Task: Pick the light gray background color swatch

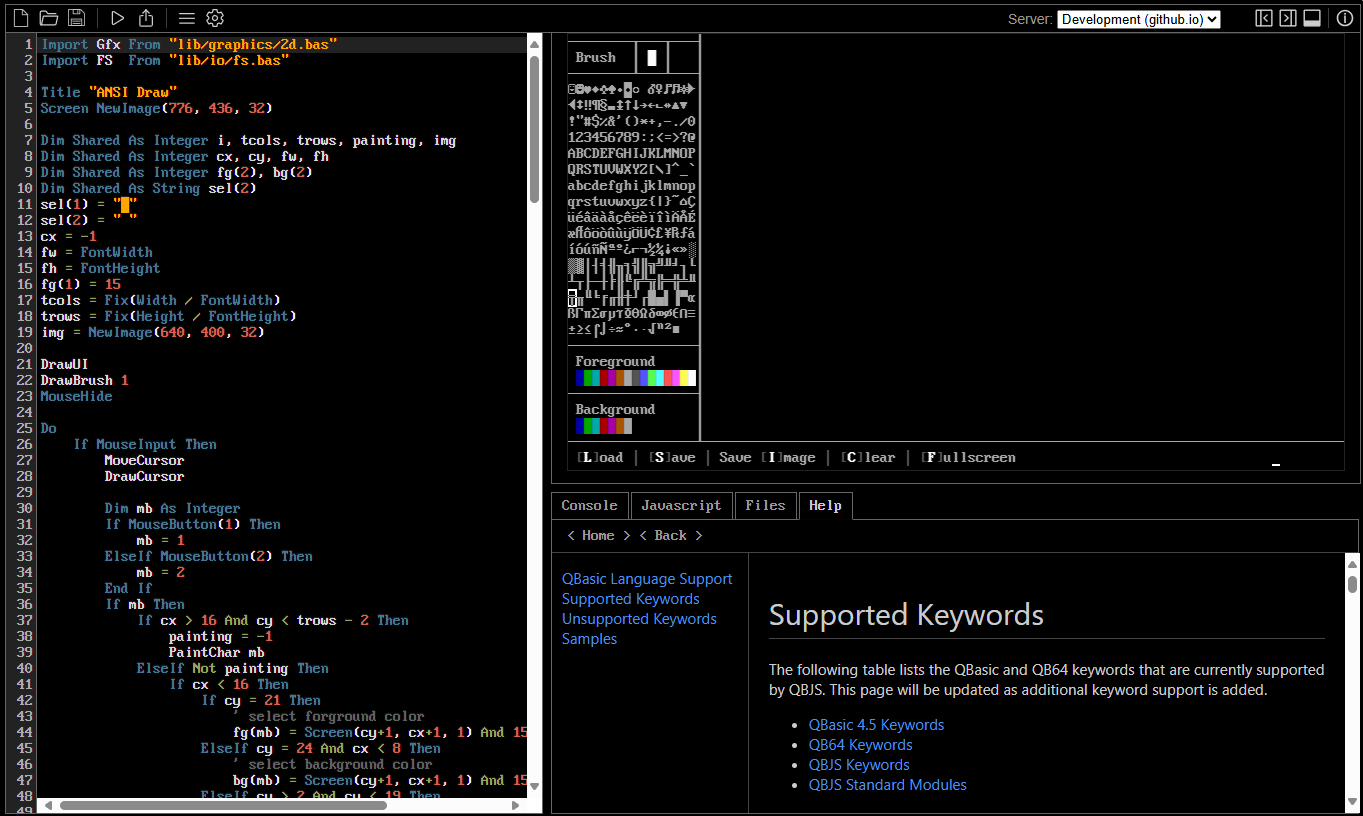Action: (x=628, y=426)
